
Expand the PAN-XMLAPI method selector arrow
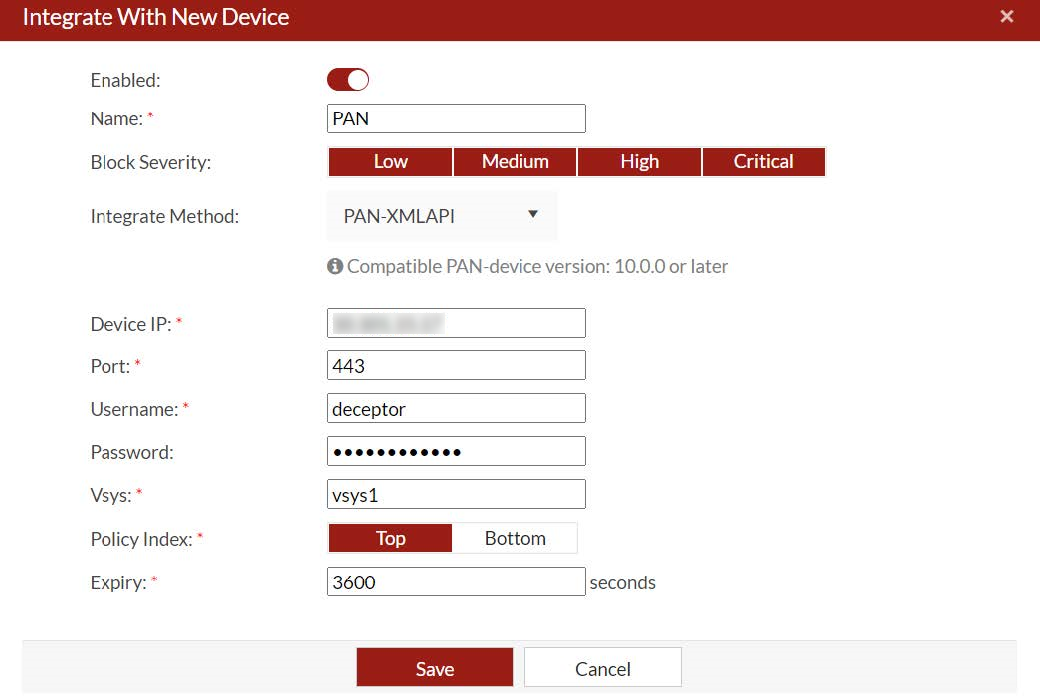[x=533, y=216]
